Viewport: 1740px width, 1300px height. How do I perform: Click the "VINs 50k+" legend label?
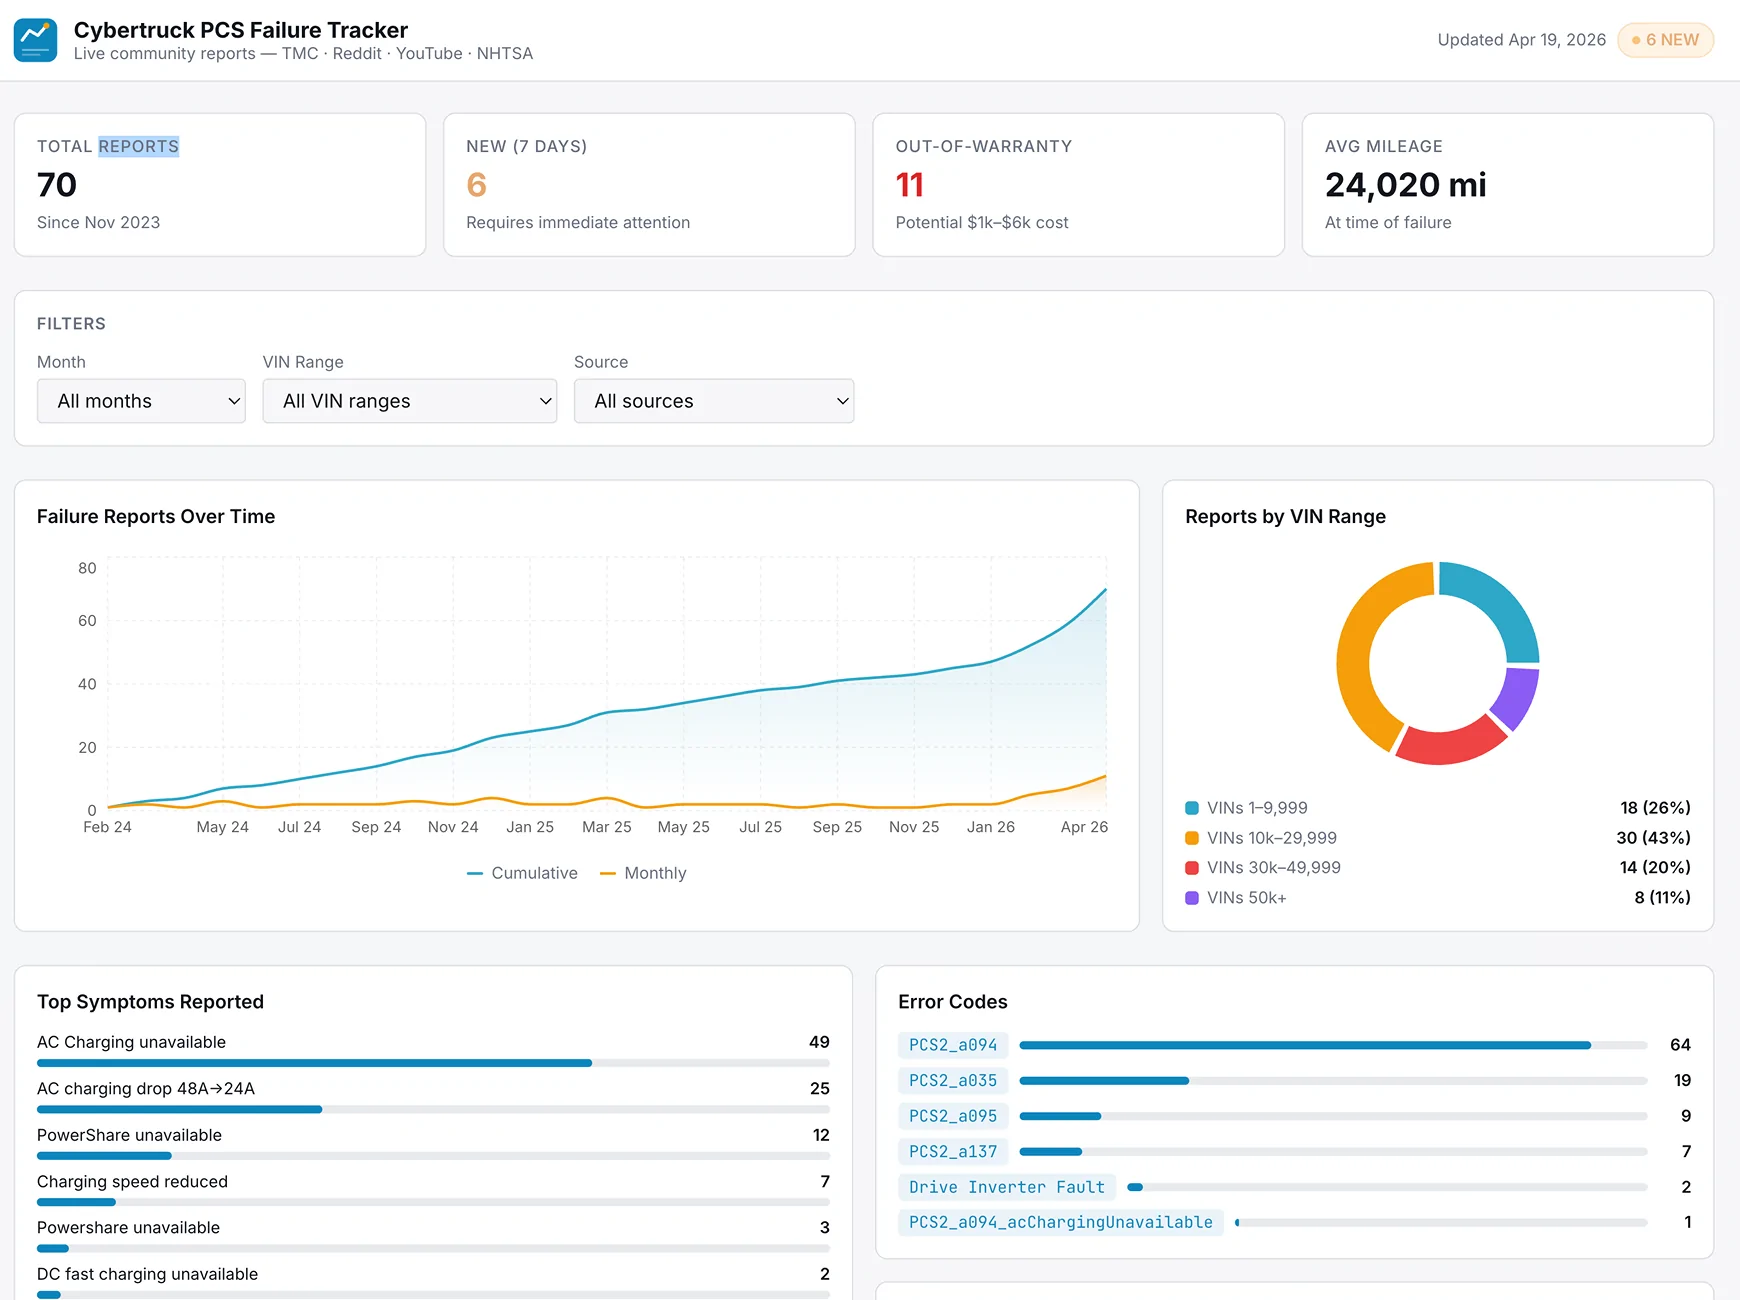pyautogui.click(x=1247, y=898)
